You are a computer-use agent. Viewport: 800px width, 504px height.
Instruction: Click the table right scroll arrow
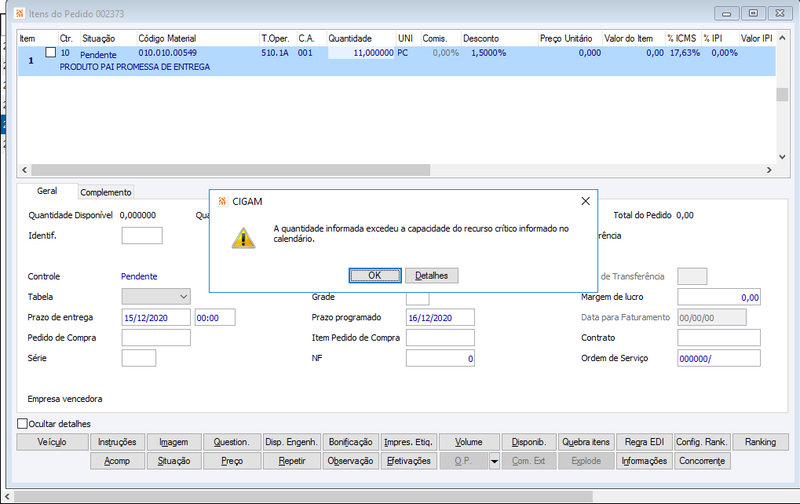tap(769, 170)
